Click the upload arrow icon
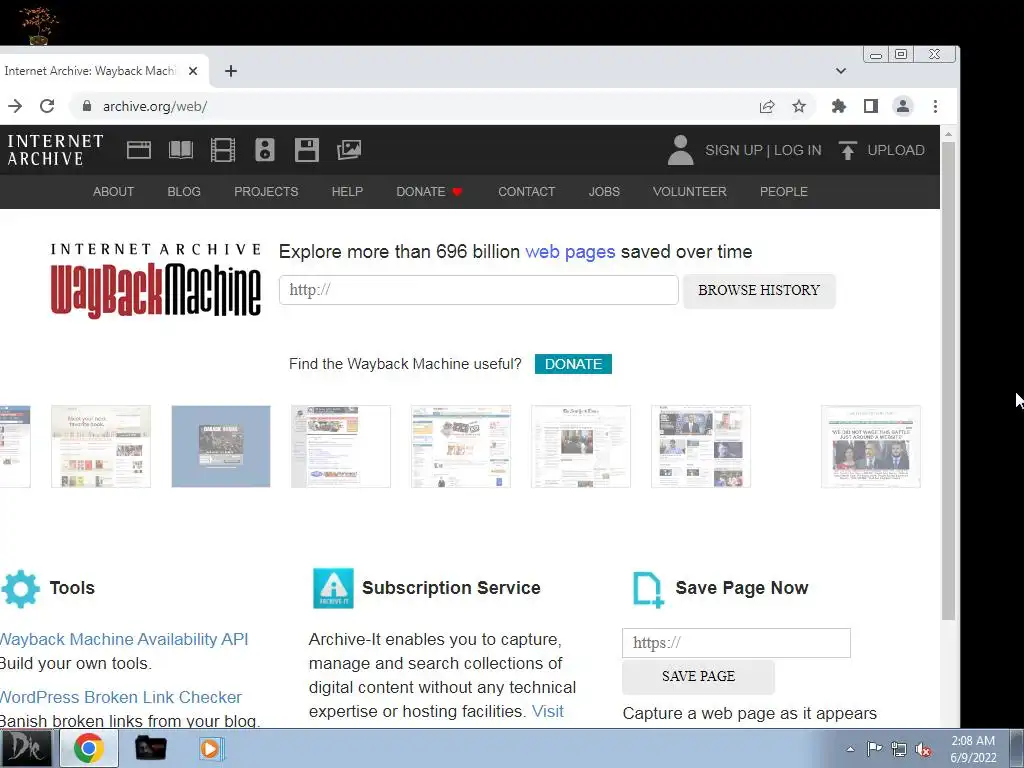The width and height of the screenshot is (1024, 768). tap(847, 150)
